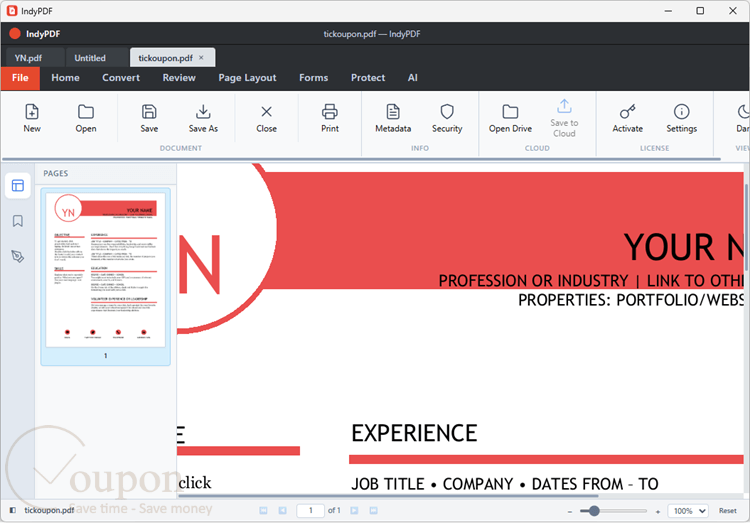
Task: Close the tickoupon.pdf tab
Action: (201, 57)
